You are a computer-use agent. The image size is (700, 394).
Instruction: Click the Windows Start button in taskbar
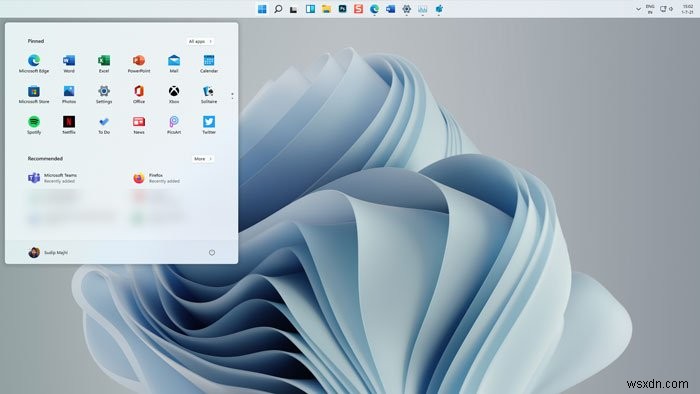(x=262, y=9)
